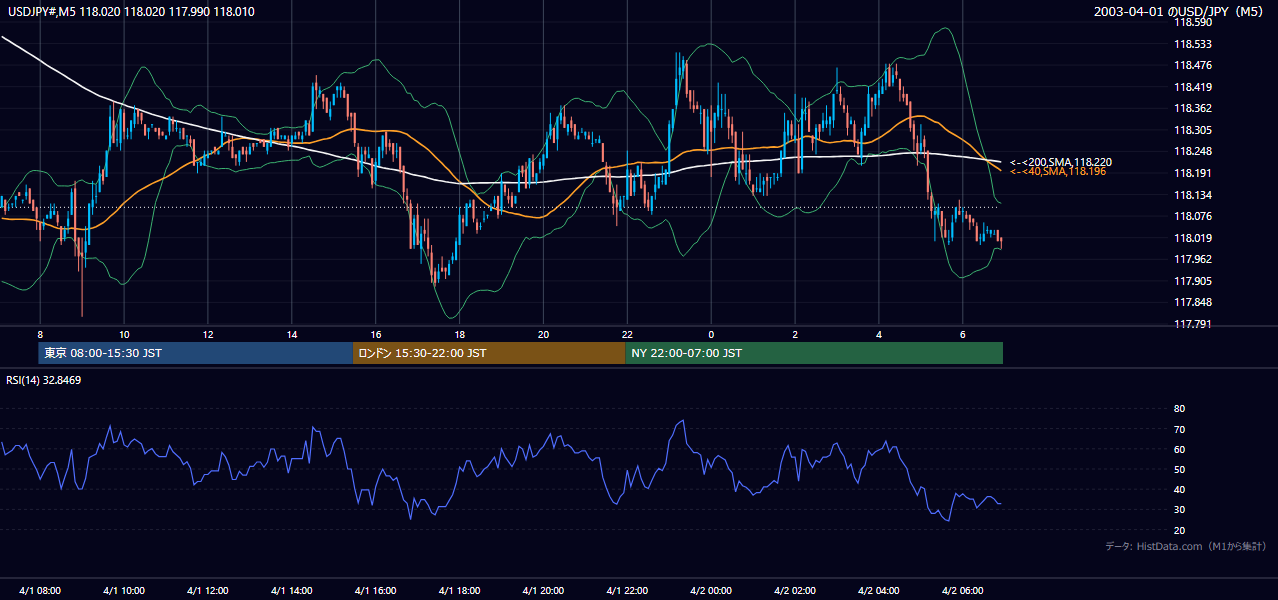Screen dimensions: 1278x600
Task: Click the 4/2 04:00 date axis label
Action: [x=880, y=590]
